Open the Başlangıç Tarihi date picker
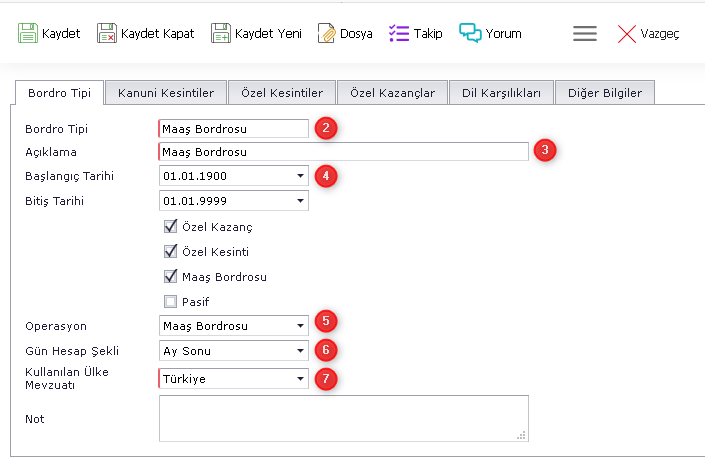705x464 pixels. point(300,177)
